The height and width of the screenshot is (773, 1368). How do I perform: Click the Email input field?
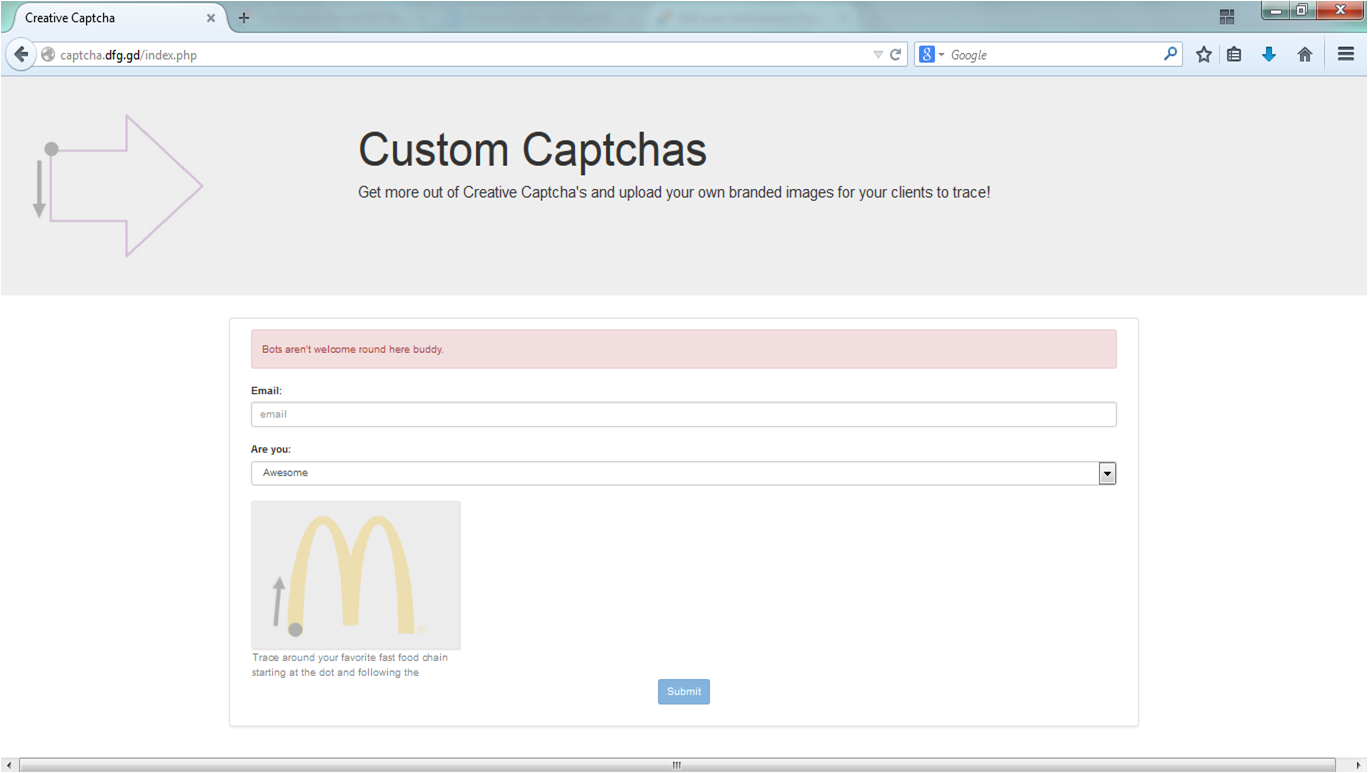(x=684, y=414)
